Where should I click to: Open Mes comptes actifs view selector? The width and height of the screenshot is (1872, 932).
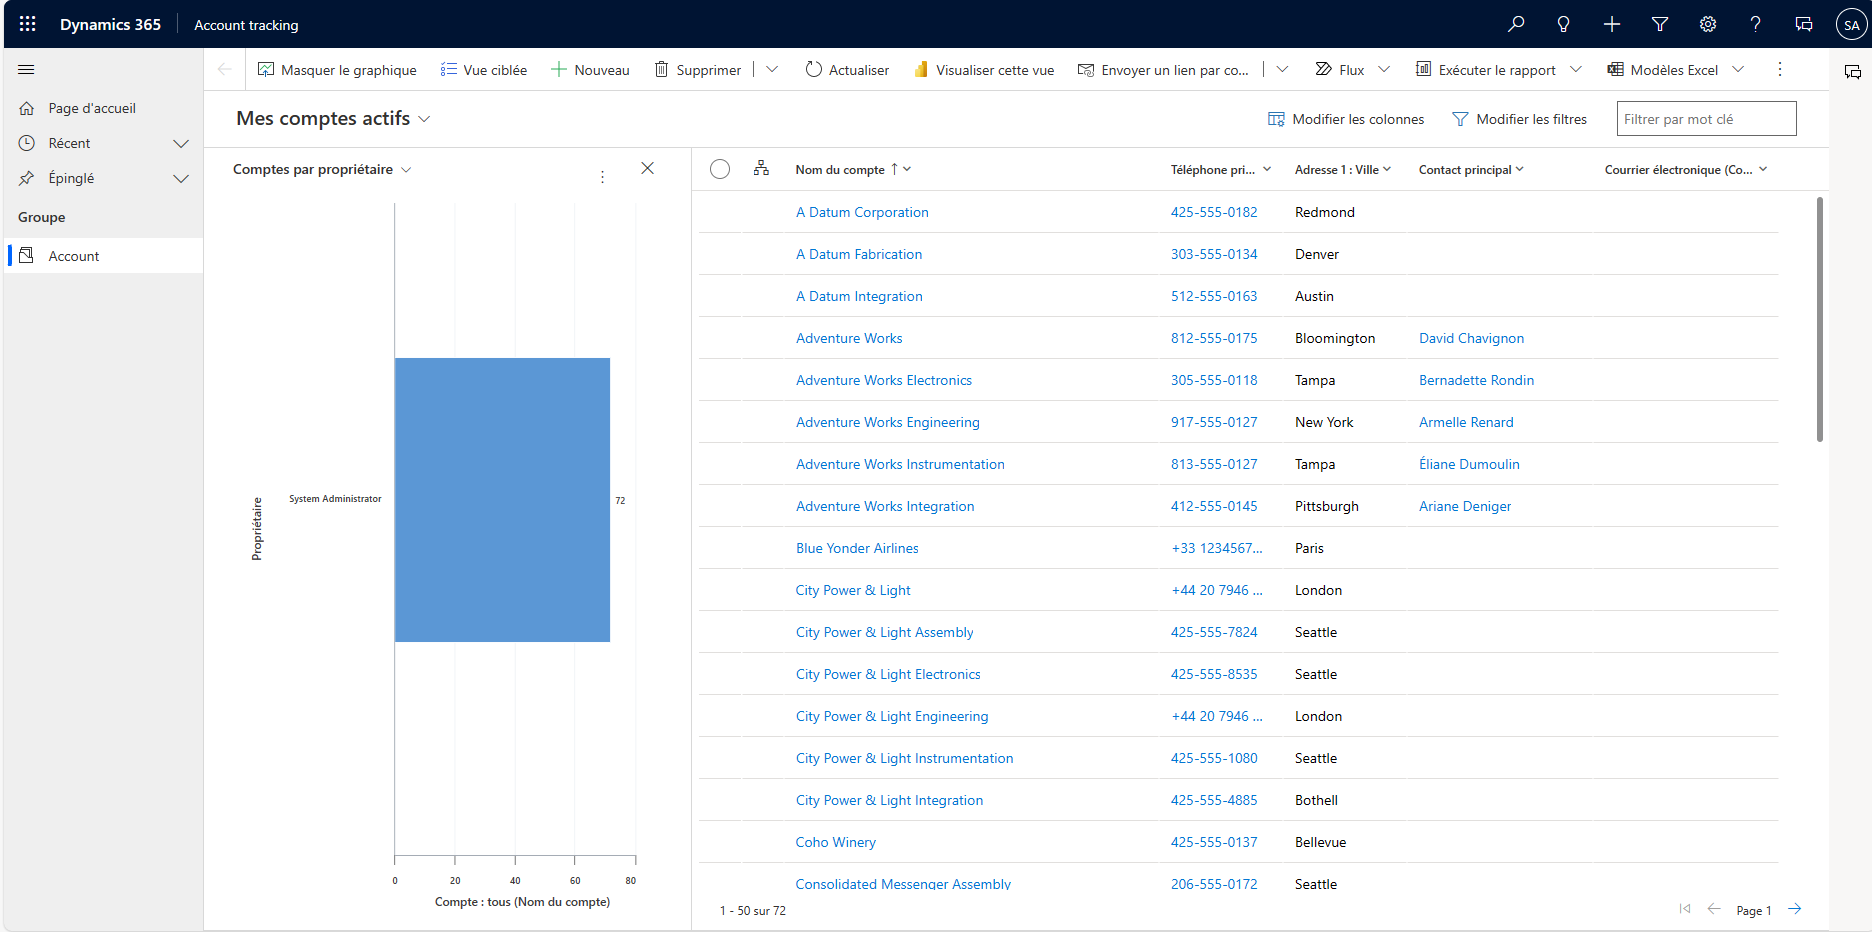click(333, 118)
